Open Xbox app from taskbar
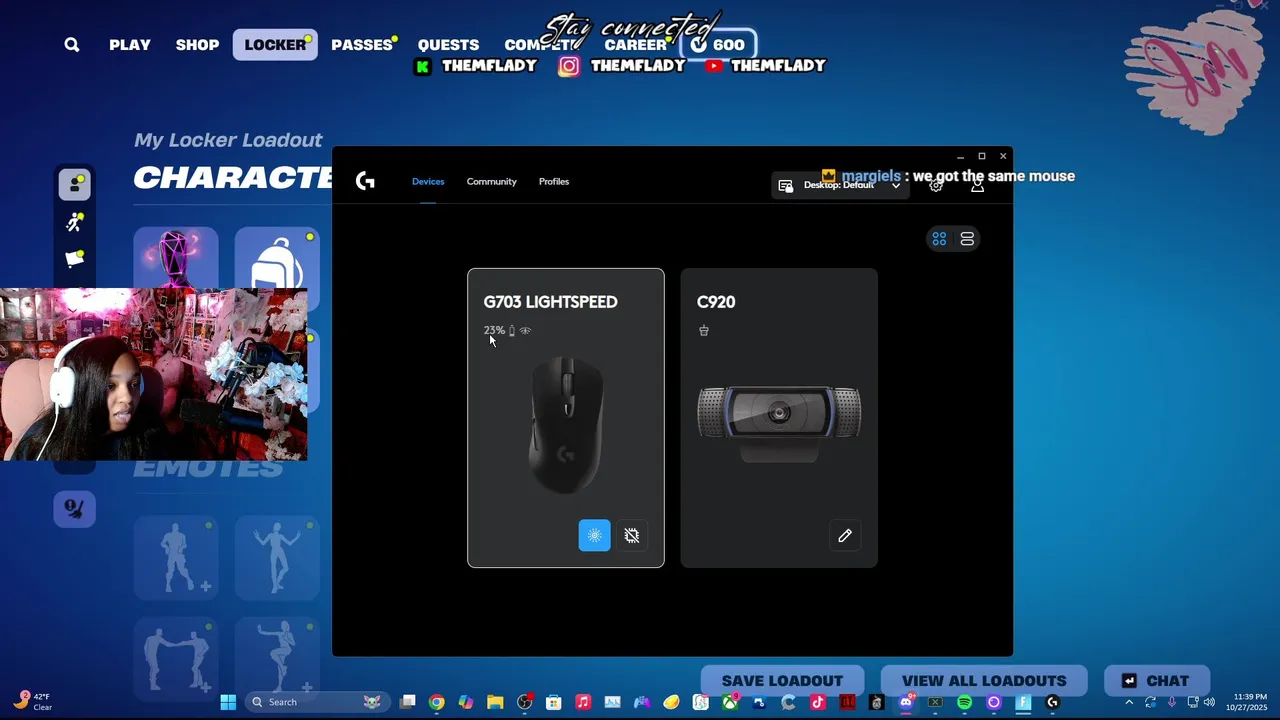 pos(730,702)
